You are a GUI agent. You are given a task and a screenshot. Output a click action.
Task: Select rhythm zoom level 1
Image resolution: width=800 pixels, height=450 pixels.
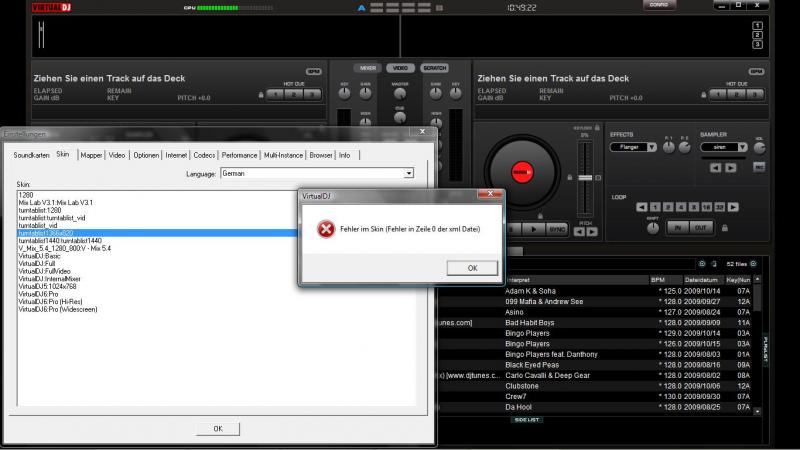point(758,26)
